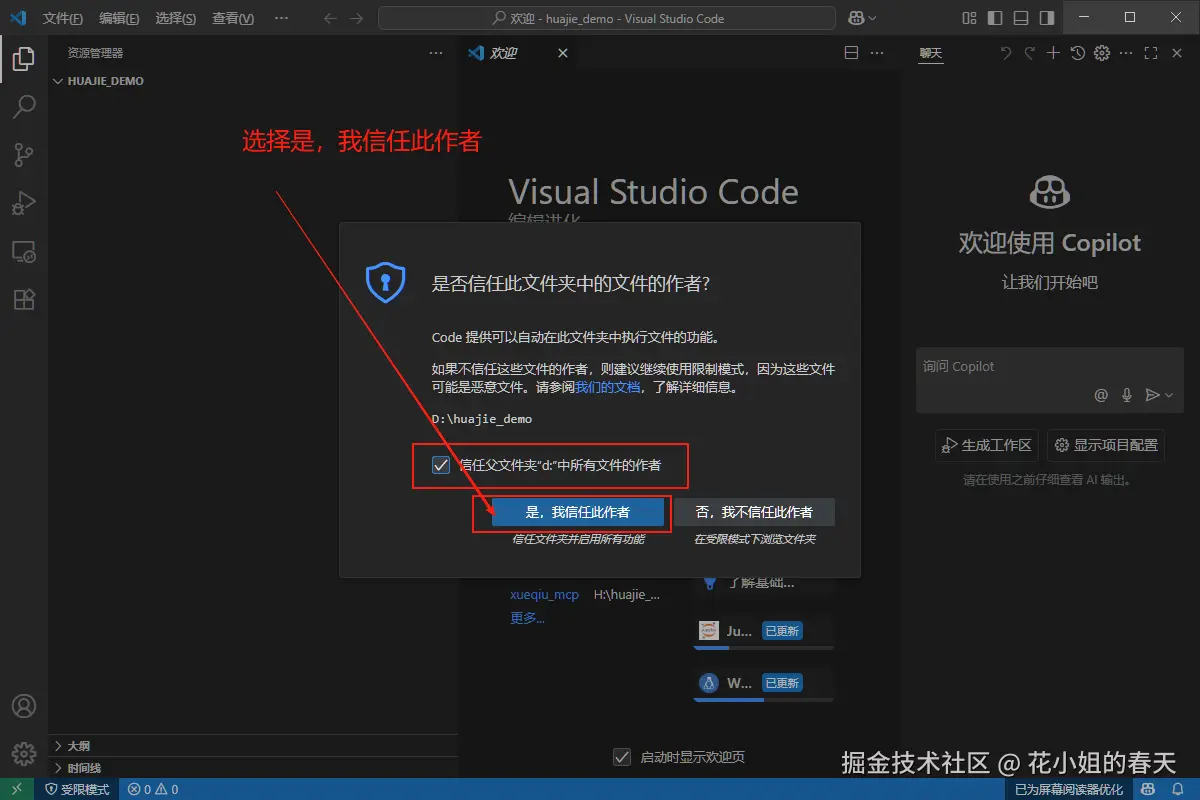The image size is (1200, 800).
Task: Open the Accounts menu icon
Action: pyautogui.click(x=24, y=706)
